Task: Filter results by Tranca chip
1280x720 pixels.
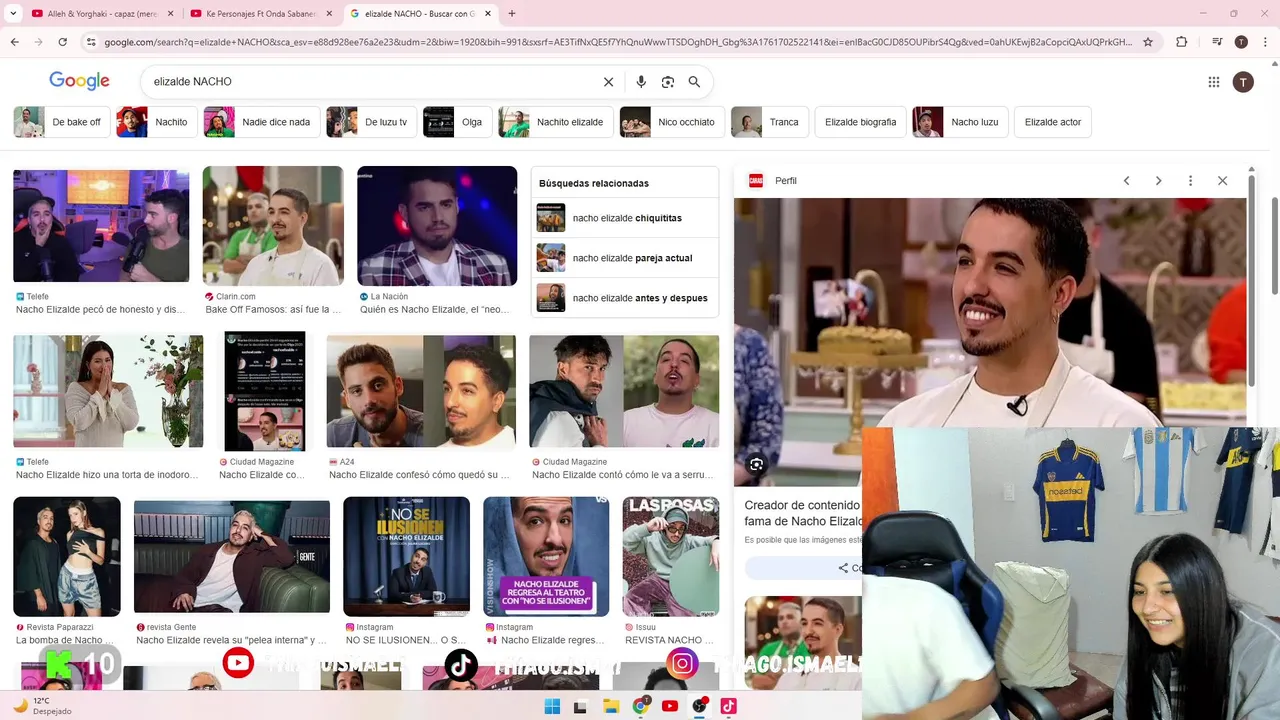Action: tap(770, 122)
